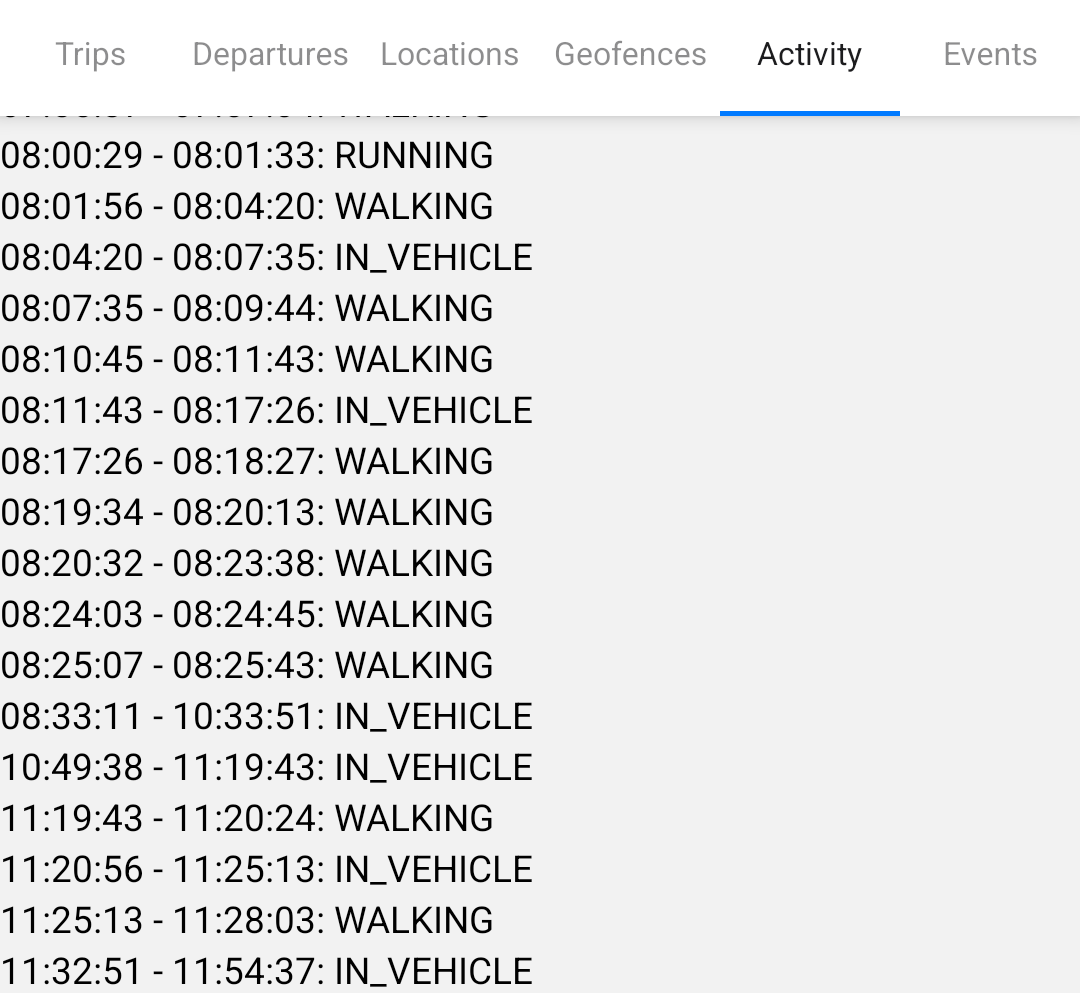Select the 08:17:26 WALKING activity
This screenshot has height=1000, width=1080.
click(x=246, y=461)
